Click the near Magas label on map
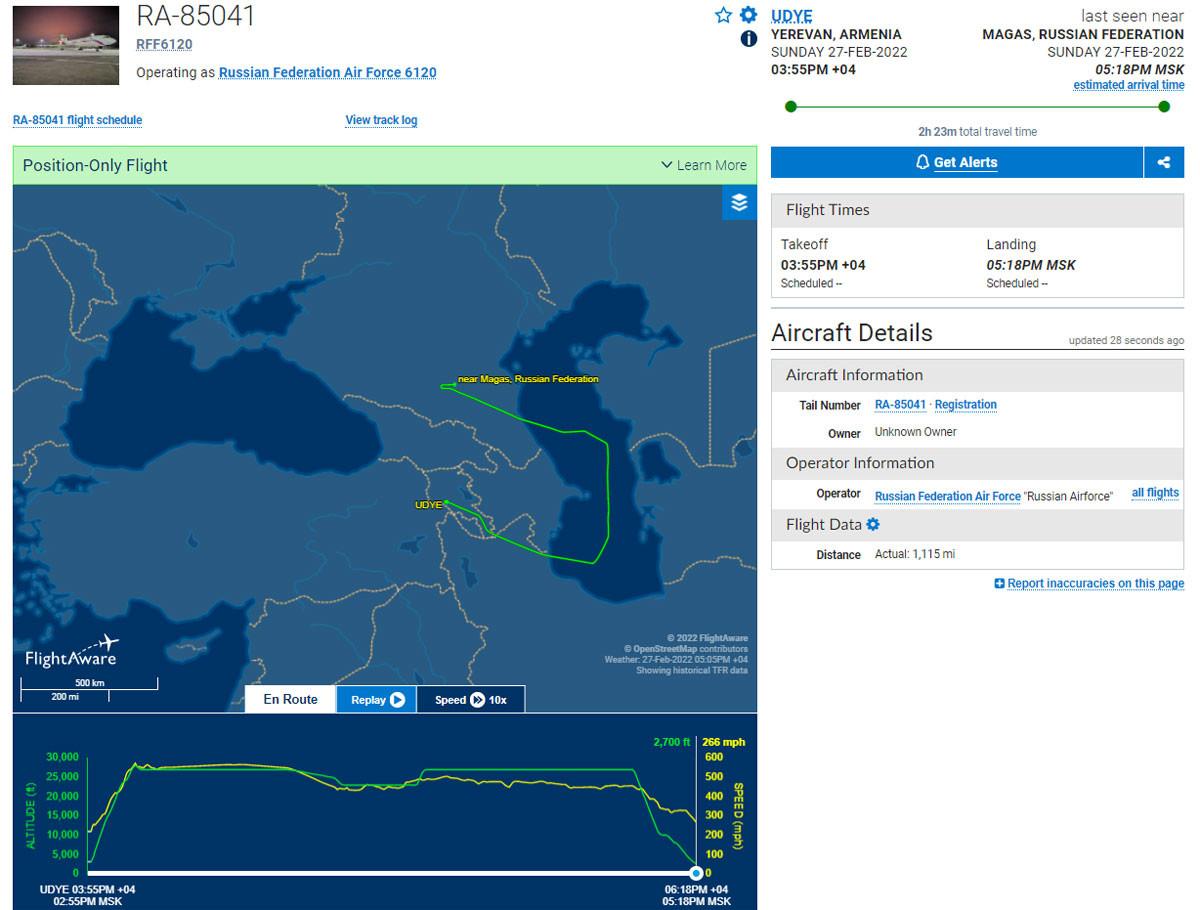 (x=528, y=379)
